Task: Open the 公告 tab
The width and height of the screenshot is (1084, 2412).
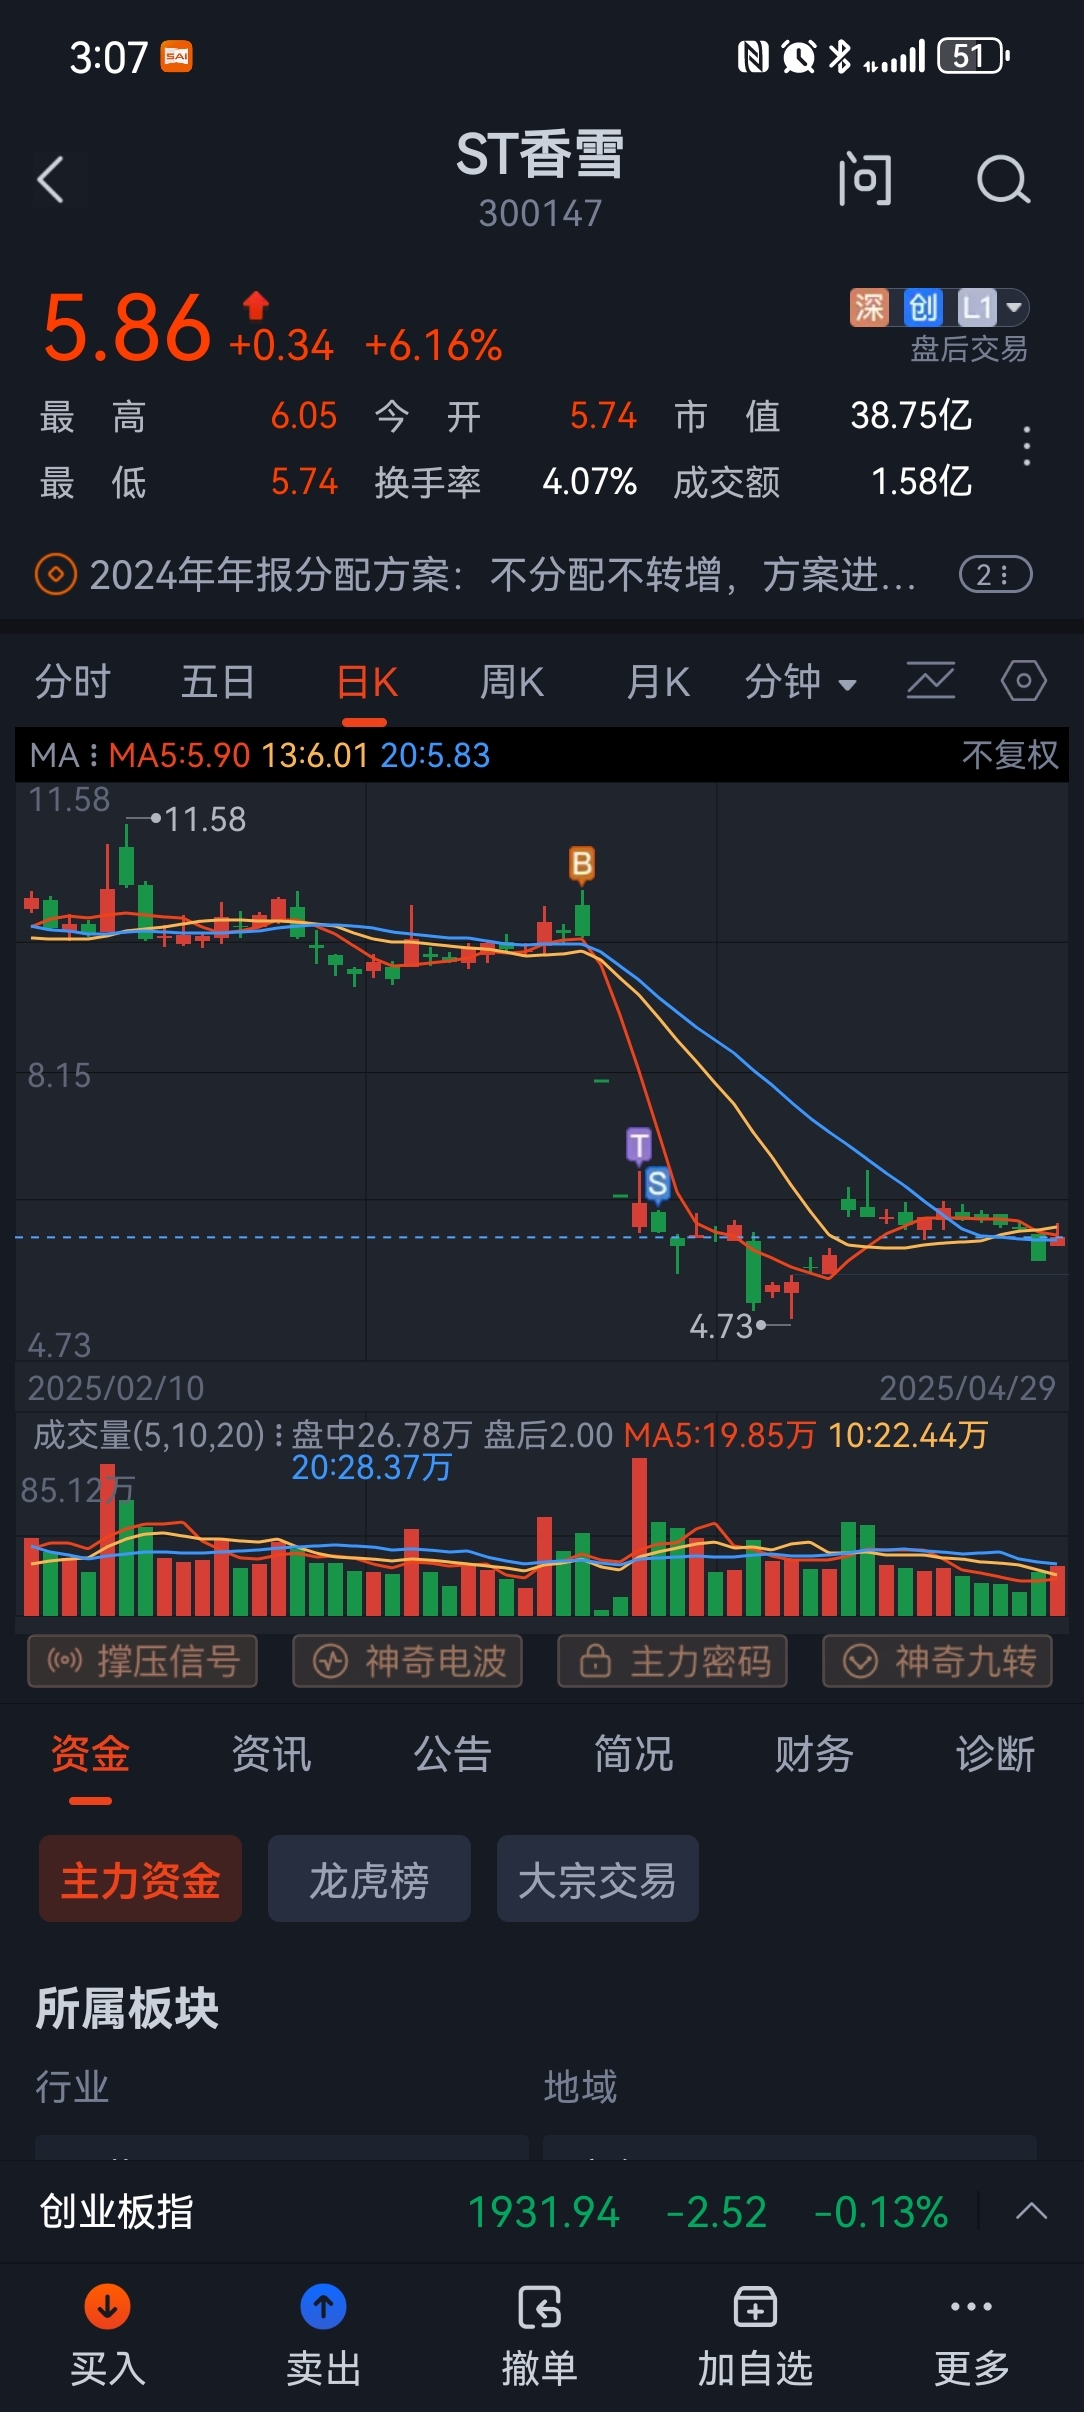Action: (x=452, y=1754)
